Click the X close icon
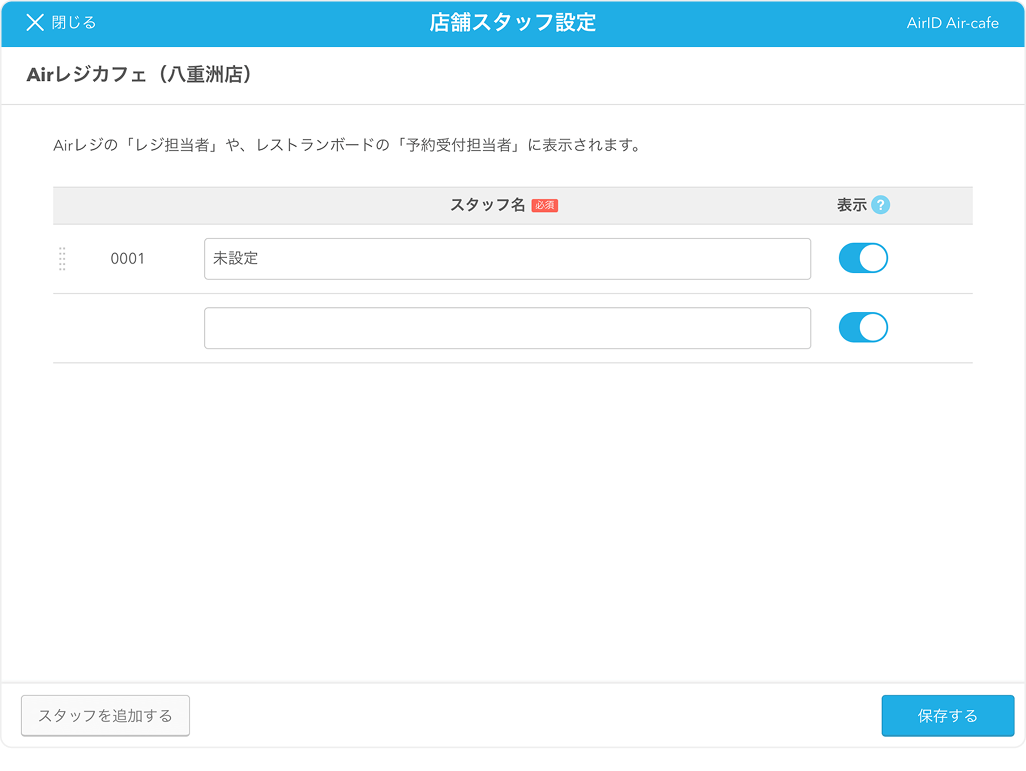This screenshot has height=771, width=1026. pyautogui.click(x=35, y=23)
